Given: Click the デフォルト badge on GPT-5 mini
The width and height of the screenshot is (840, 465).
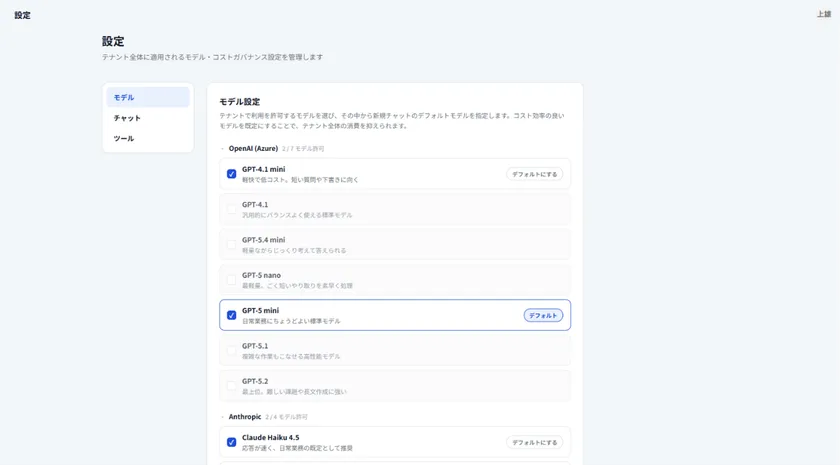Looking at the screenshot, I should pyautogui.click(x=543, y=316).
